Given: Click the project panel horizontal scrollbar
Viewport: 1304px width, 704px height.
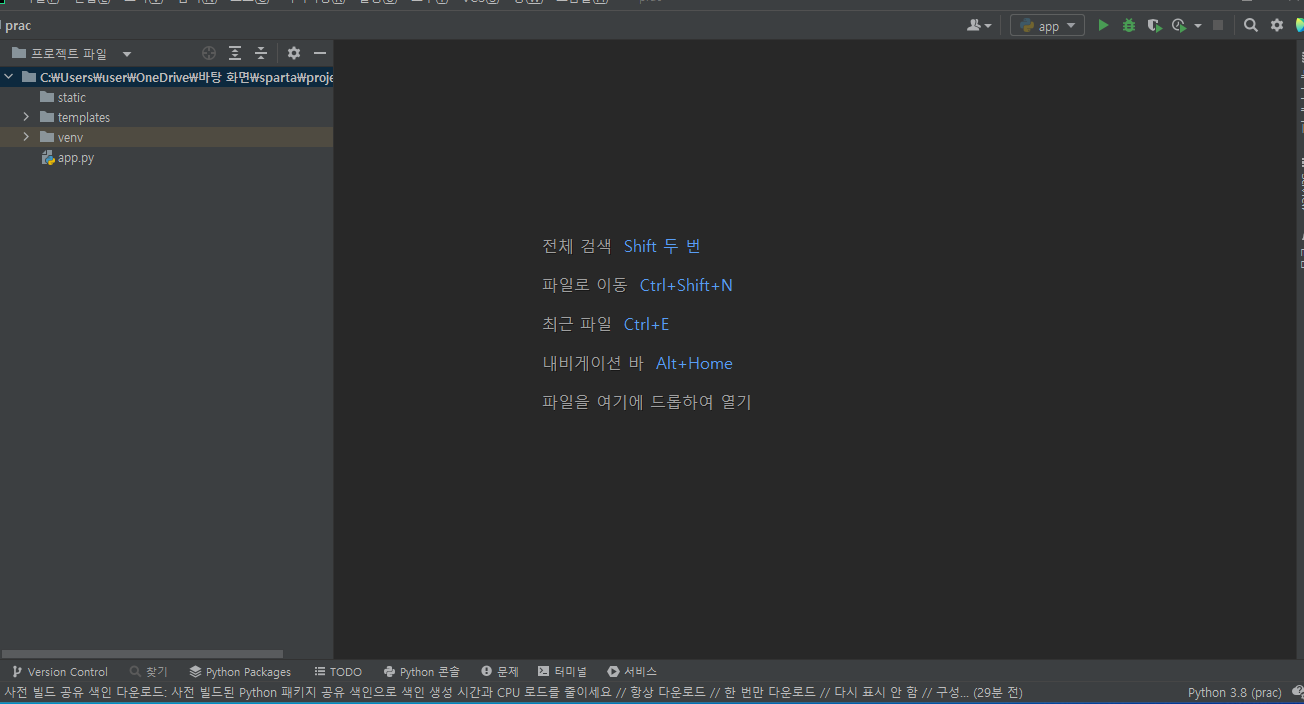Looking at the screenshot, I should [142, 654].
